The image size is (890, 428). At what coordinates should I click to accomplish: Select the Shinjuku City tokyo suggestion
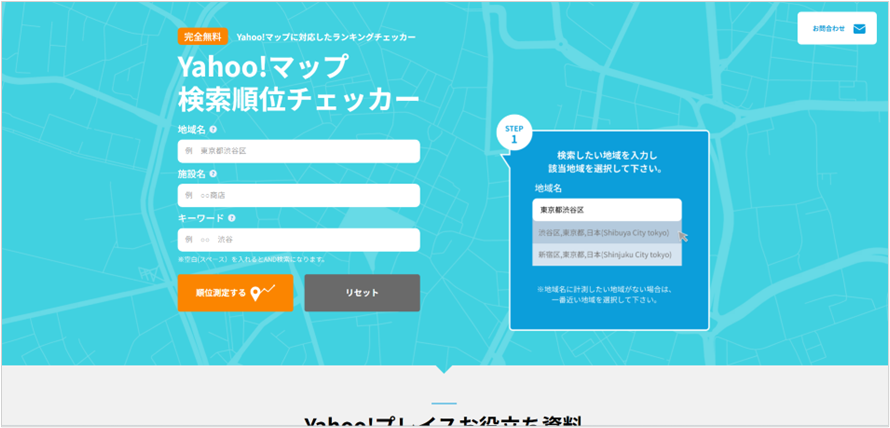607,254
